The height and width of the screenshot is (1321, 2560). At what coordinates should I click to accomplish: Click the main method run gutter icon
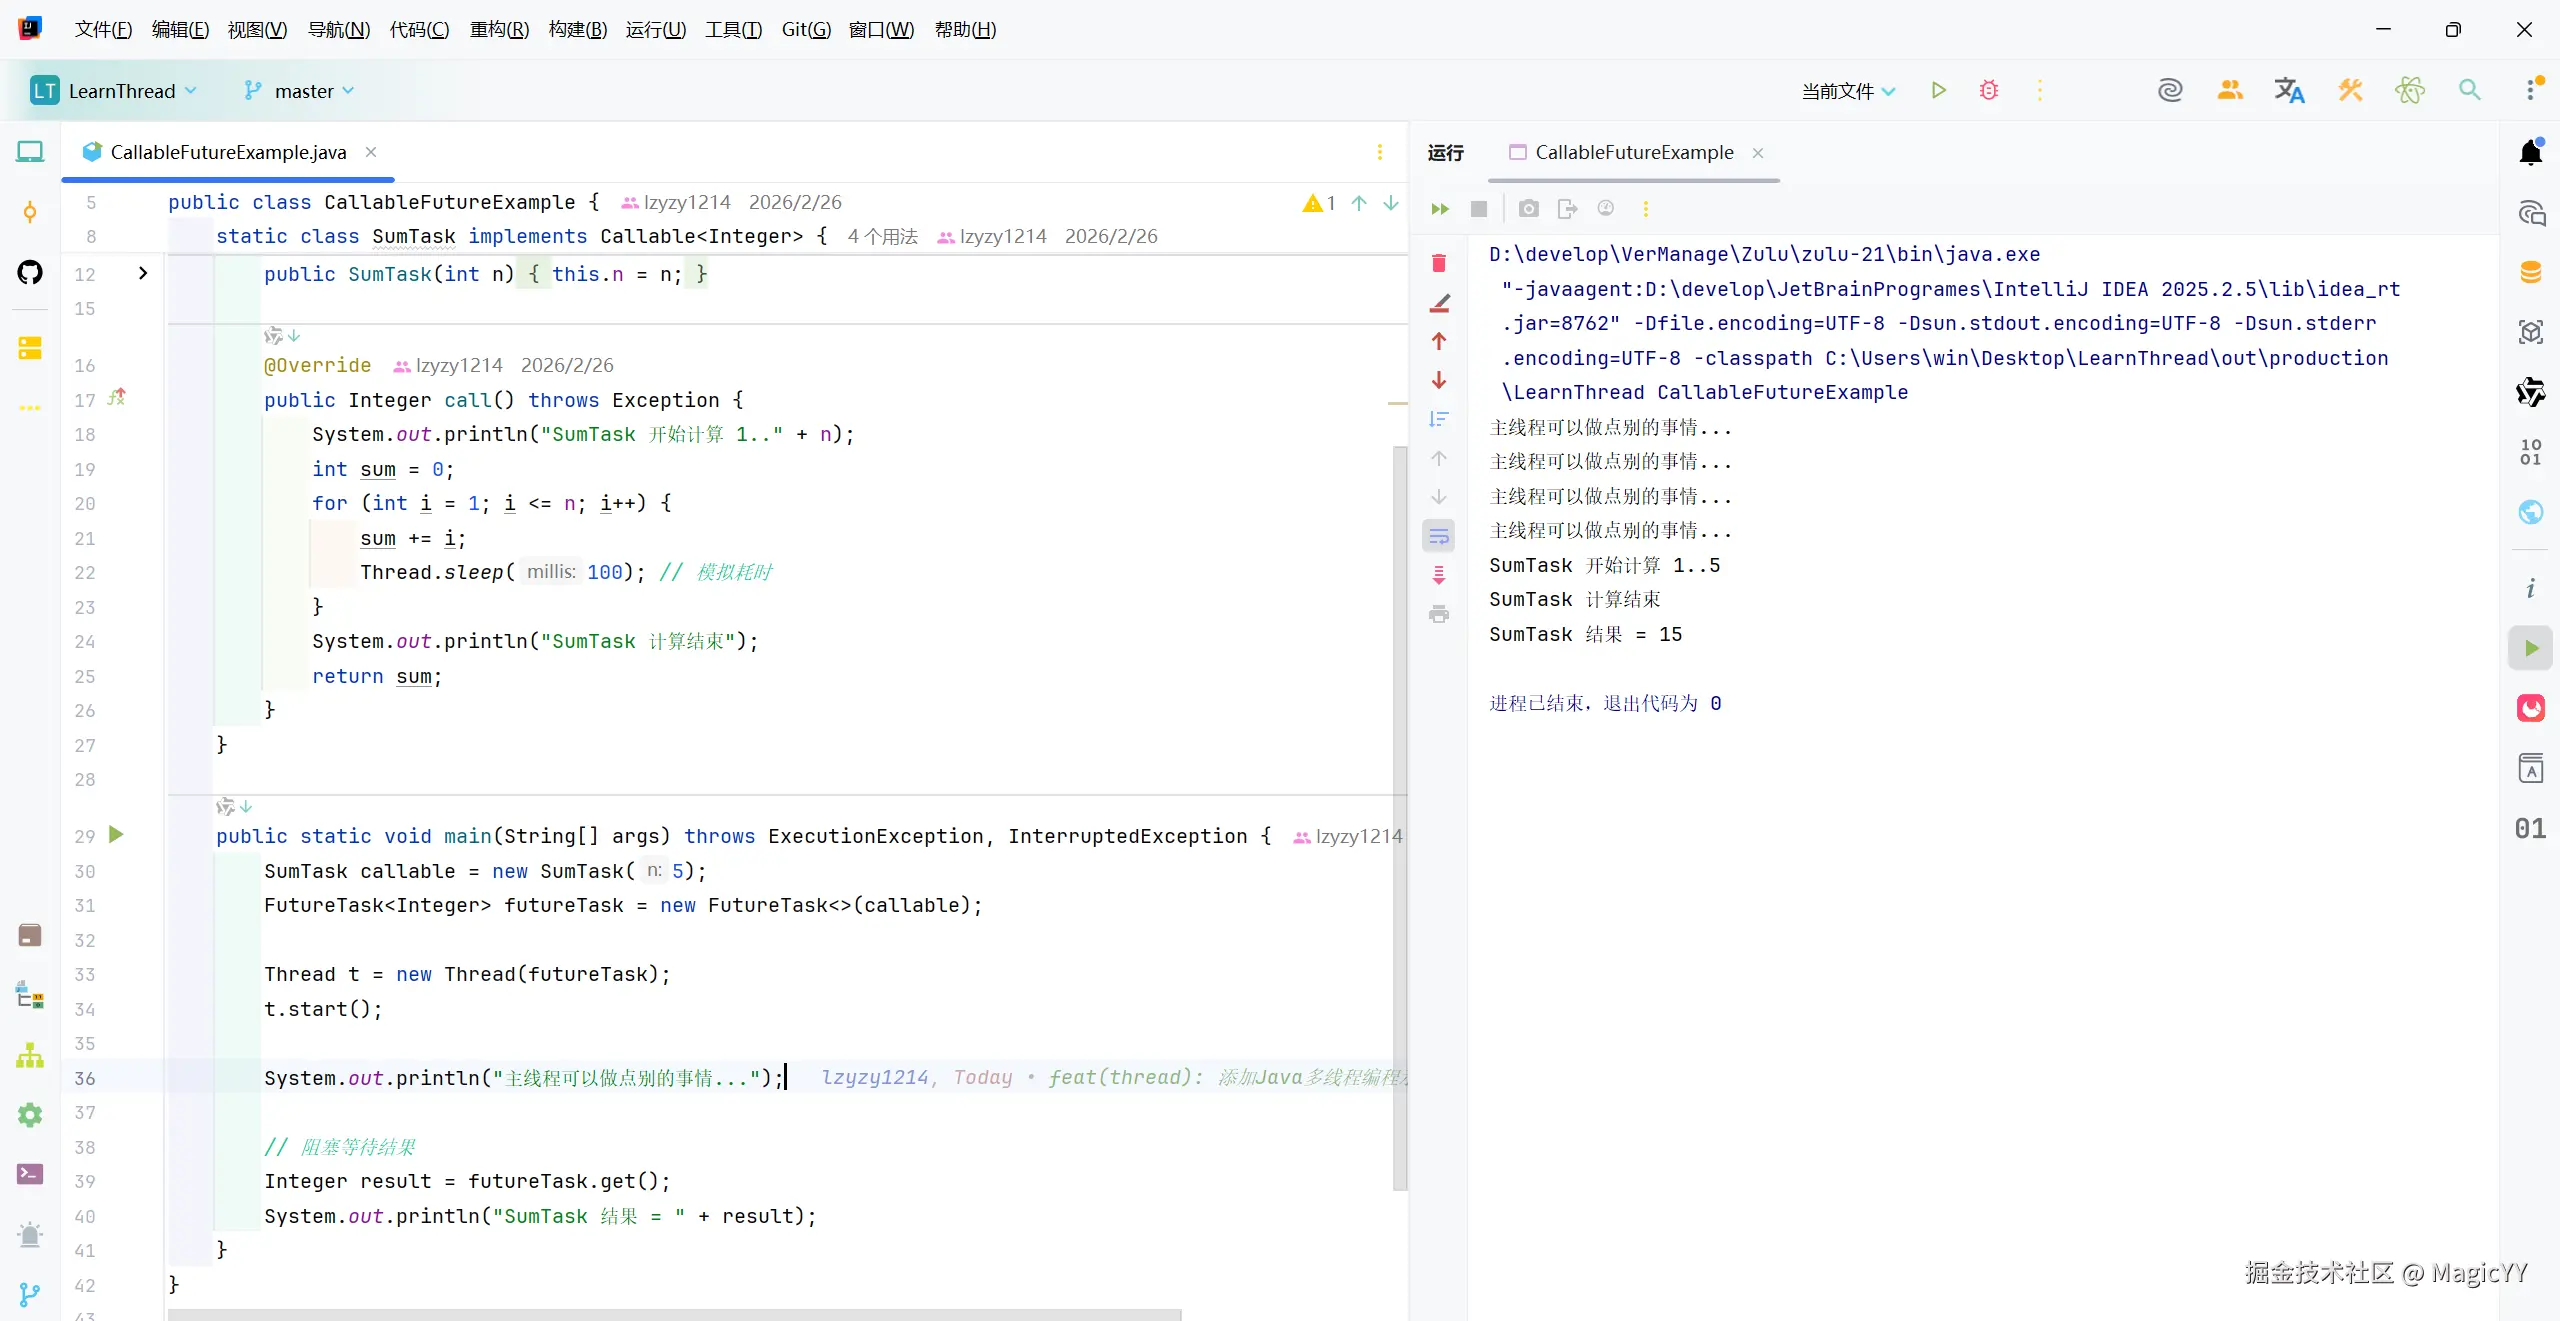[x=116, y=835]
